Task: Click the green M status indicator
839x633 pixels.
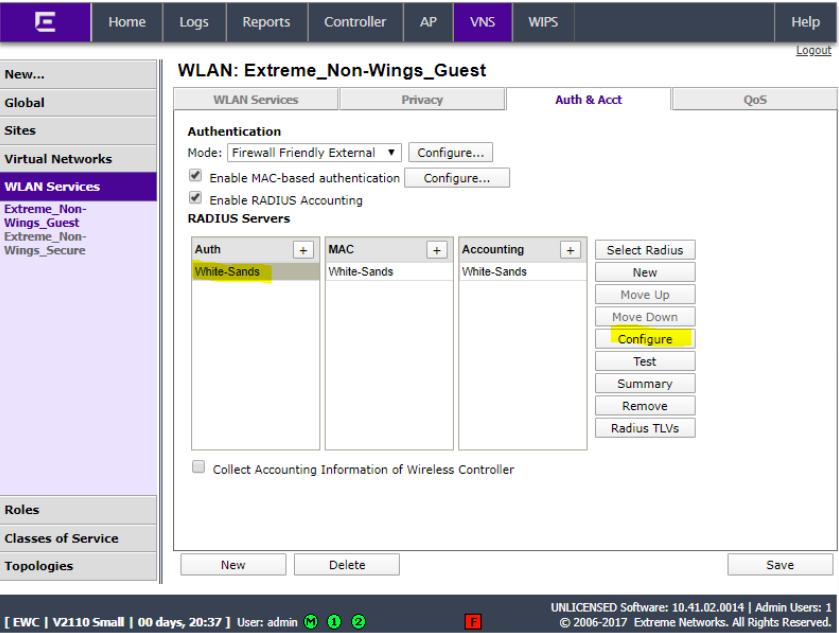Action: [311, 622]
